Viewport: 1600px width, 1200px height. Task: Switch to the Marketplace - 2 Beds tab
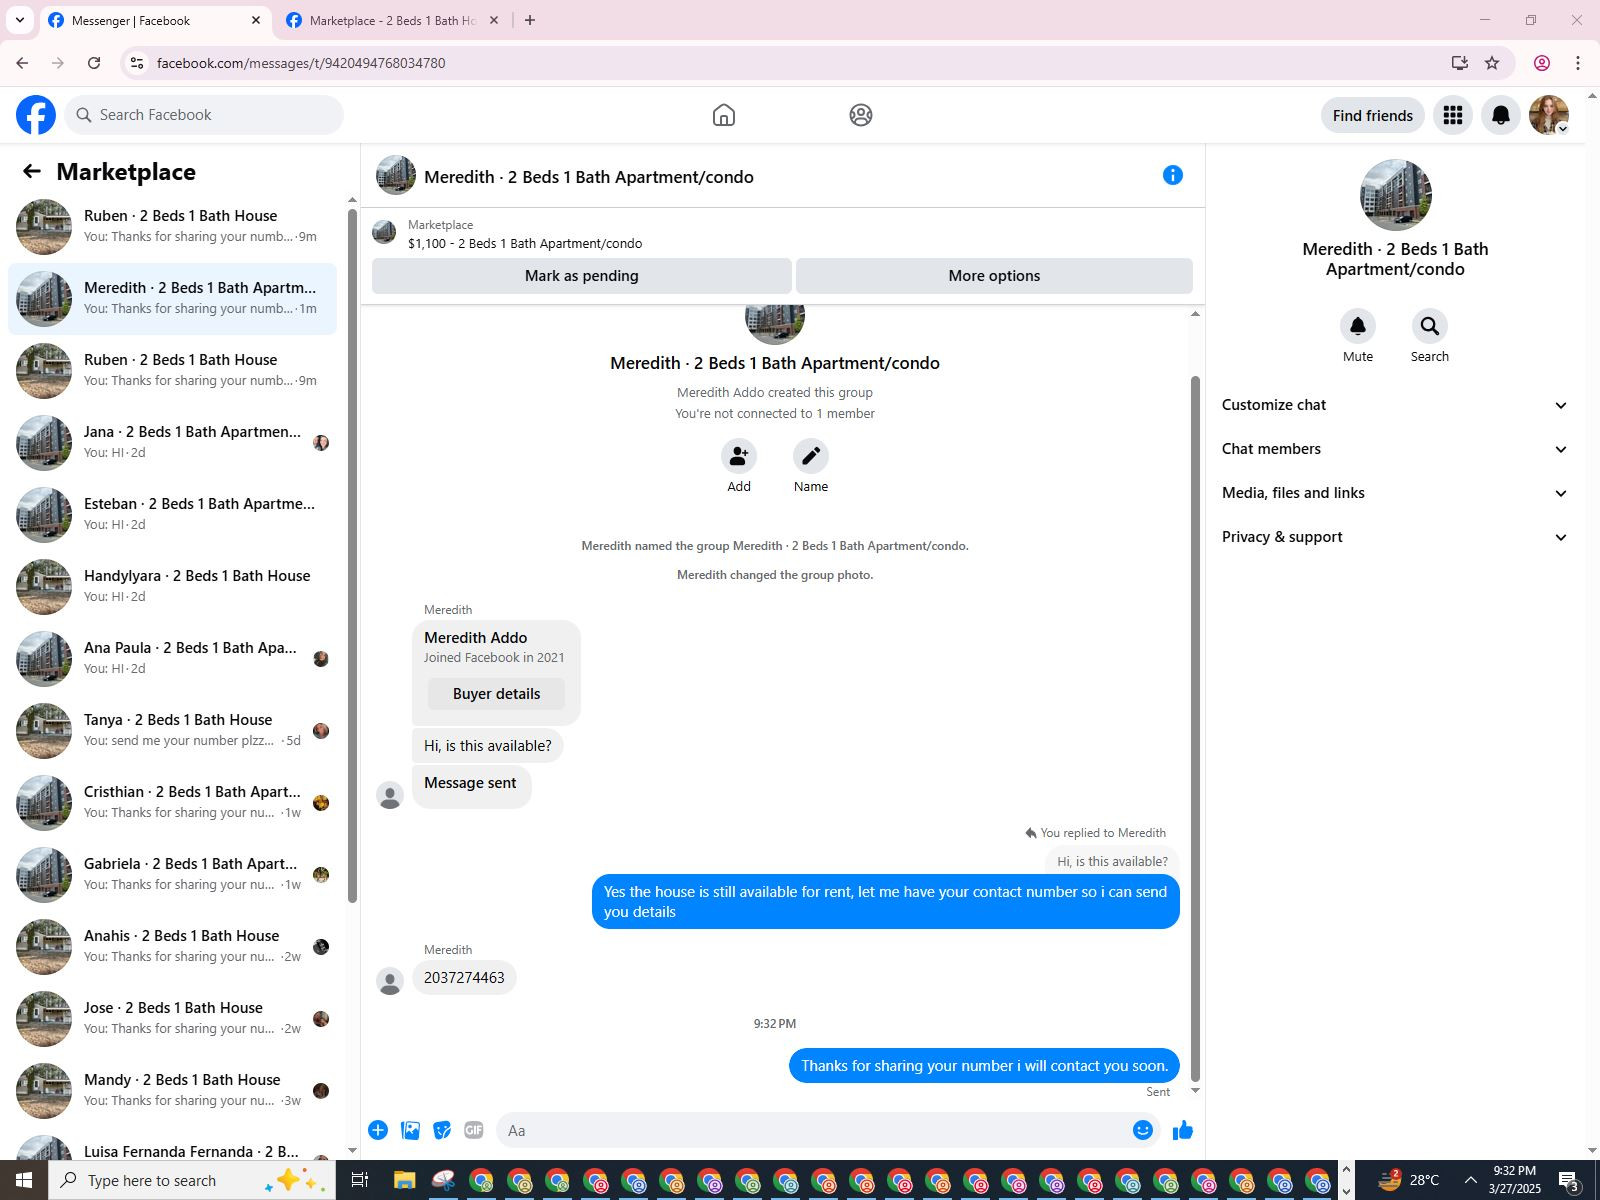[393, 20]
